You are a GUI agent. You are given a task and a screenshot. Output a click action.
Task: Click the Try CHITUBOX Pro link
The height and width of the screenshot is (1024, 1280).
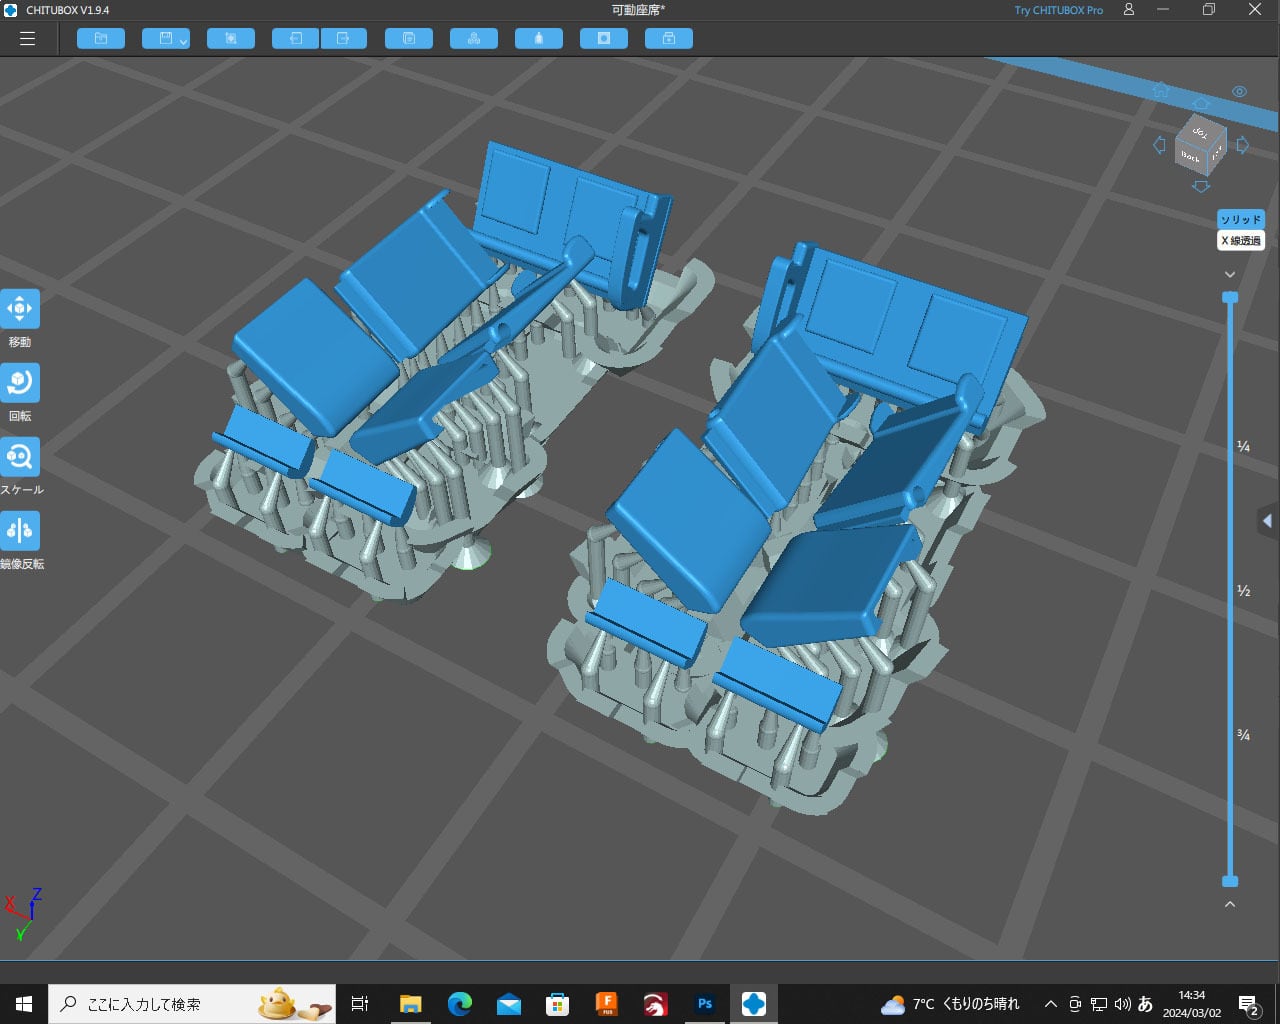tap(1058, 10)
